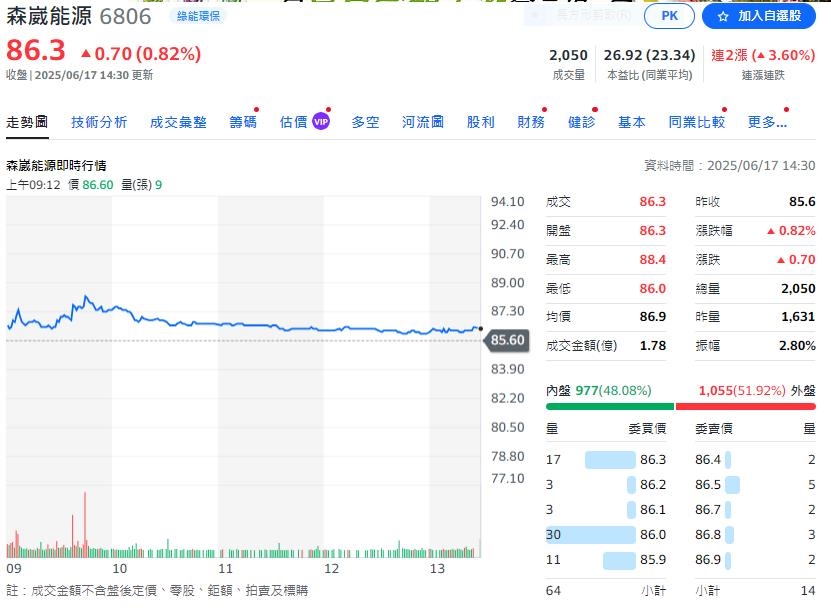View the 籌碼 tab
Viewport: 831px width, 608px height.
(x=244, y=120)
